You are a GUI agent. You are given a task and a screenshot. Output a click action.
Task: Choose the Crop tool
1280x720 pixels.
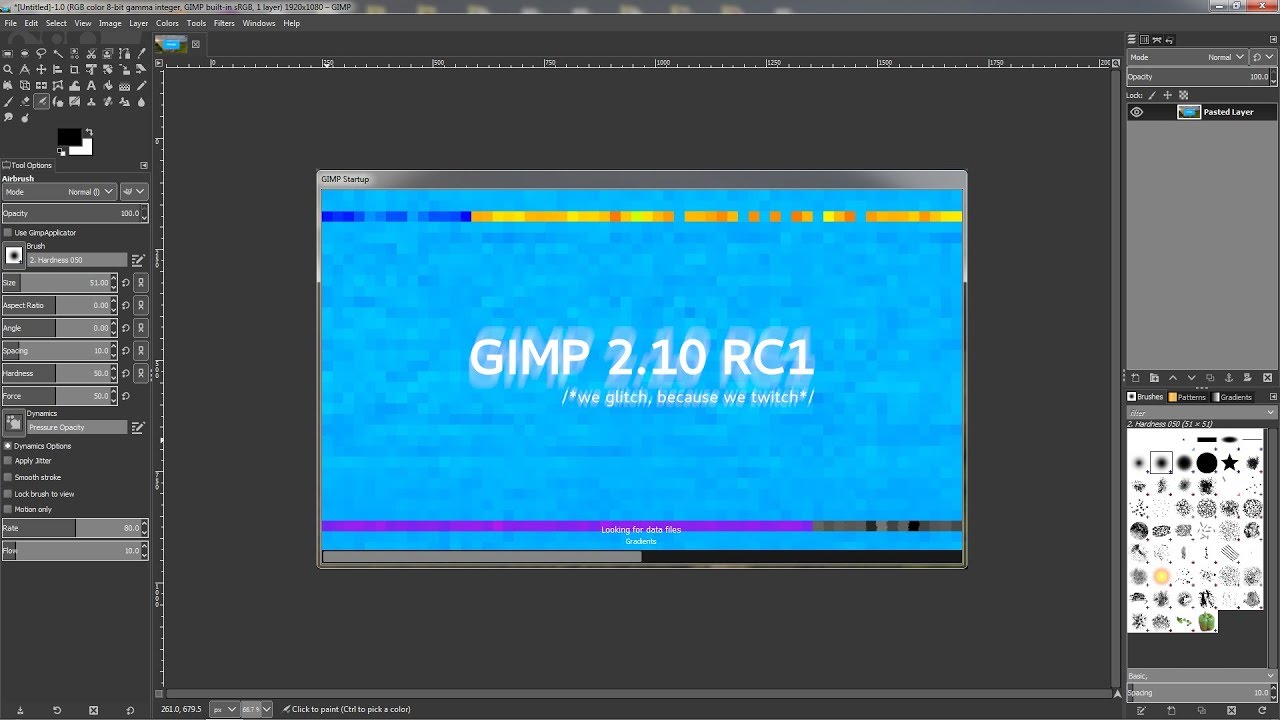pos(74,70)
